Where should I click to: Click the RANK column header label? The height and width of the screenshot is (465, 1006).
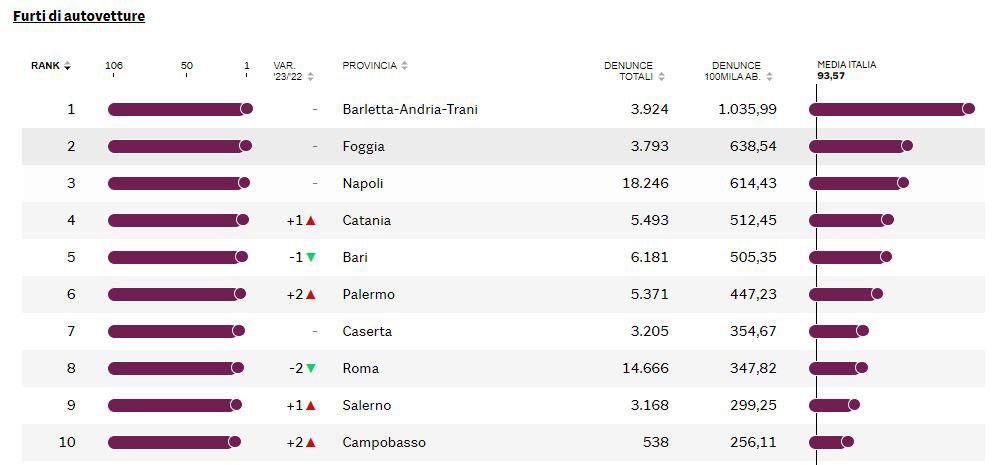coord(46,65)
